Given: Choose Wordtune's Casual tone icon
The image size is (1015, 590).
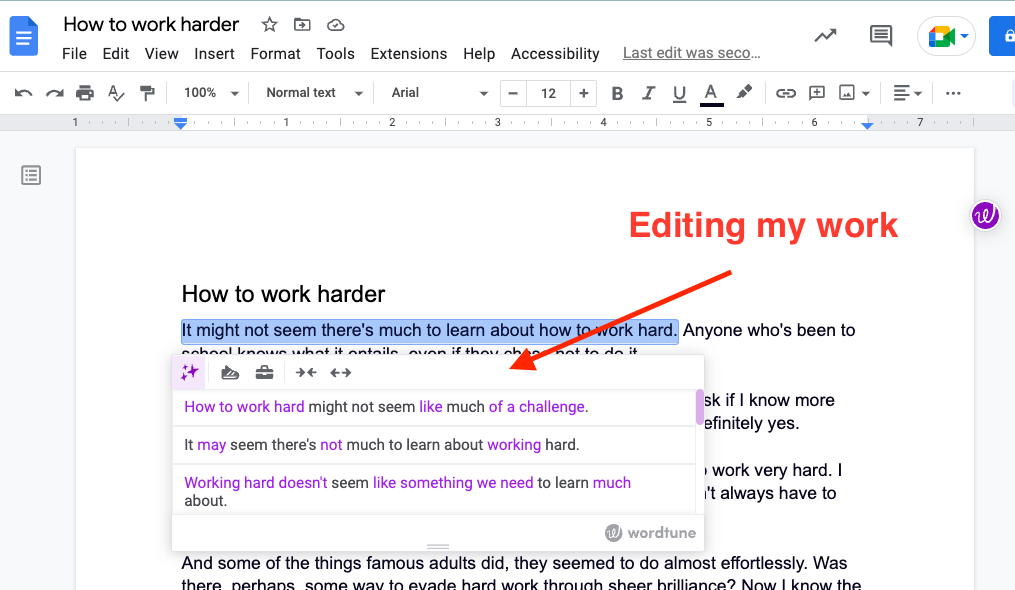Looking at the screenshot, I should point(229,372).
